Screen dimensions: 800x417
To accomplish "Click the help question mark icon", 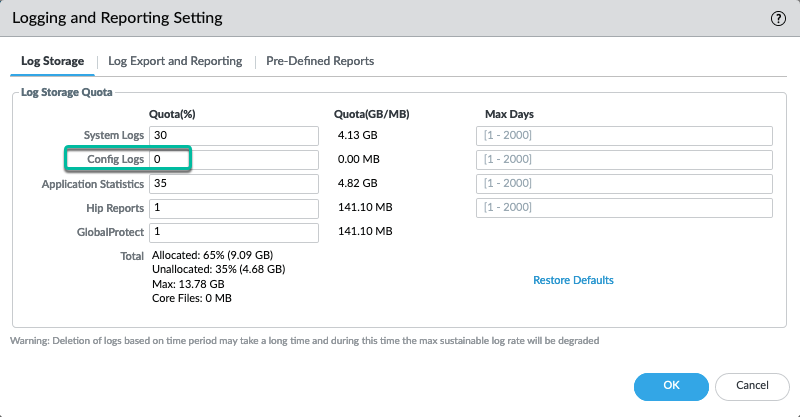I will click(x=777, y=18).
